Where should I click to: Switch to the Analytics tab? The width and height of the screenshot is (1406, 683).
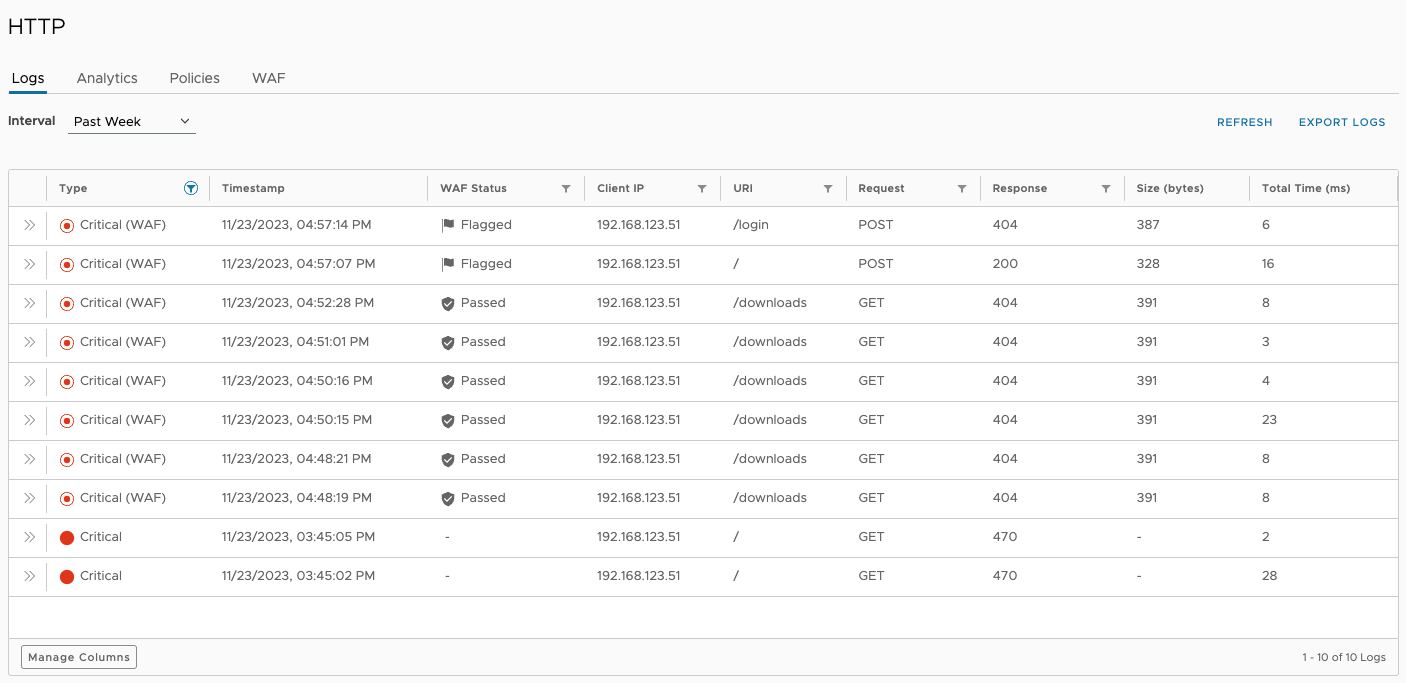click(x=107, y=78)
